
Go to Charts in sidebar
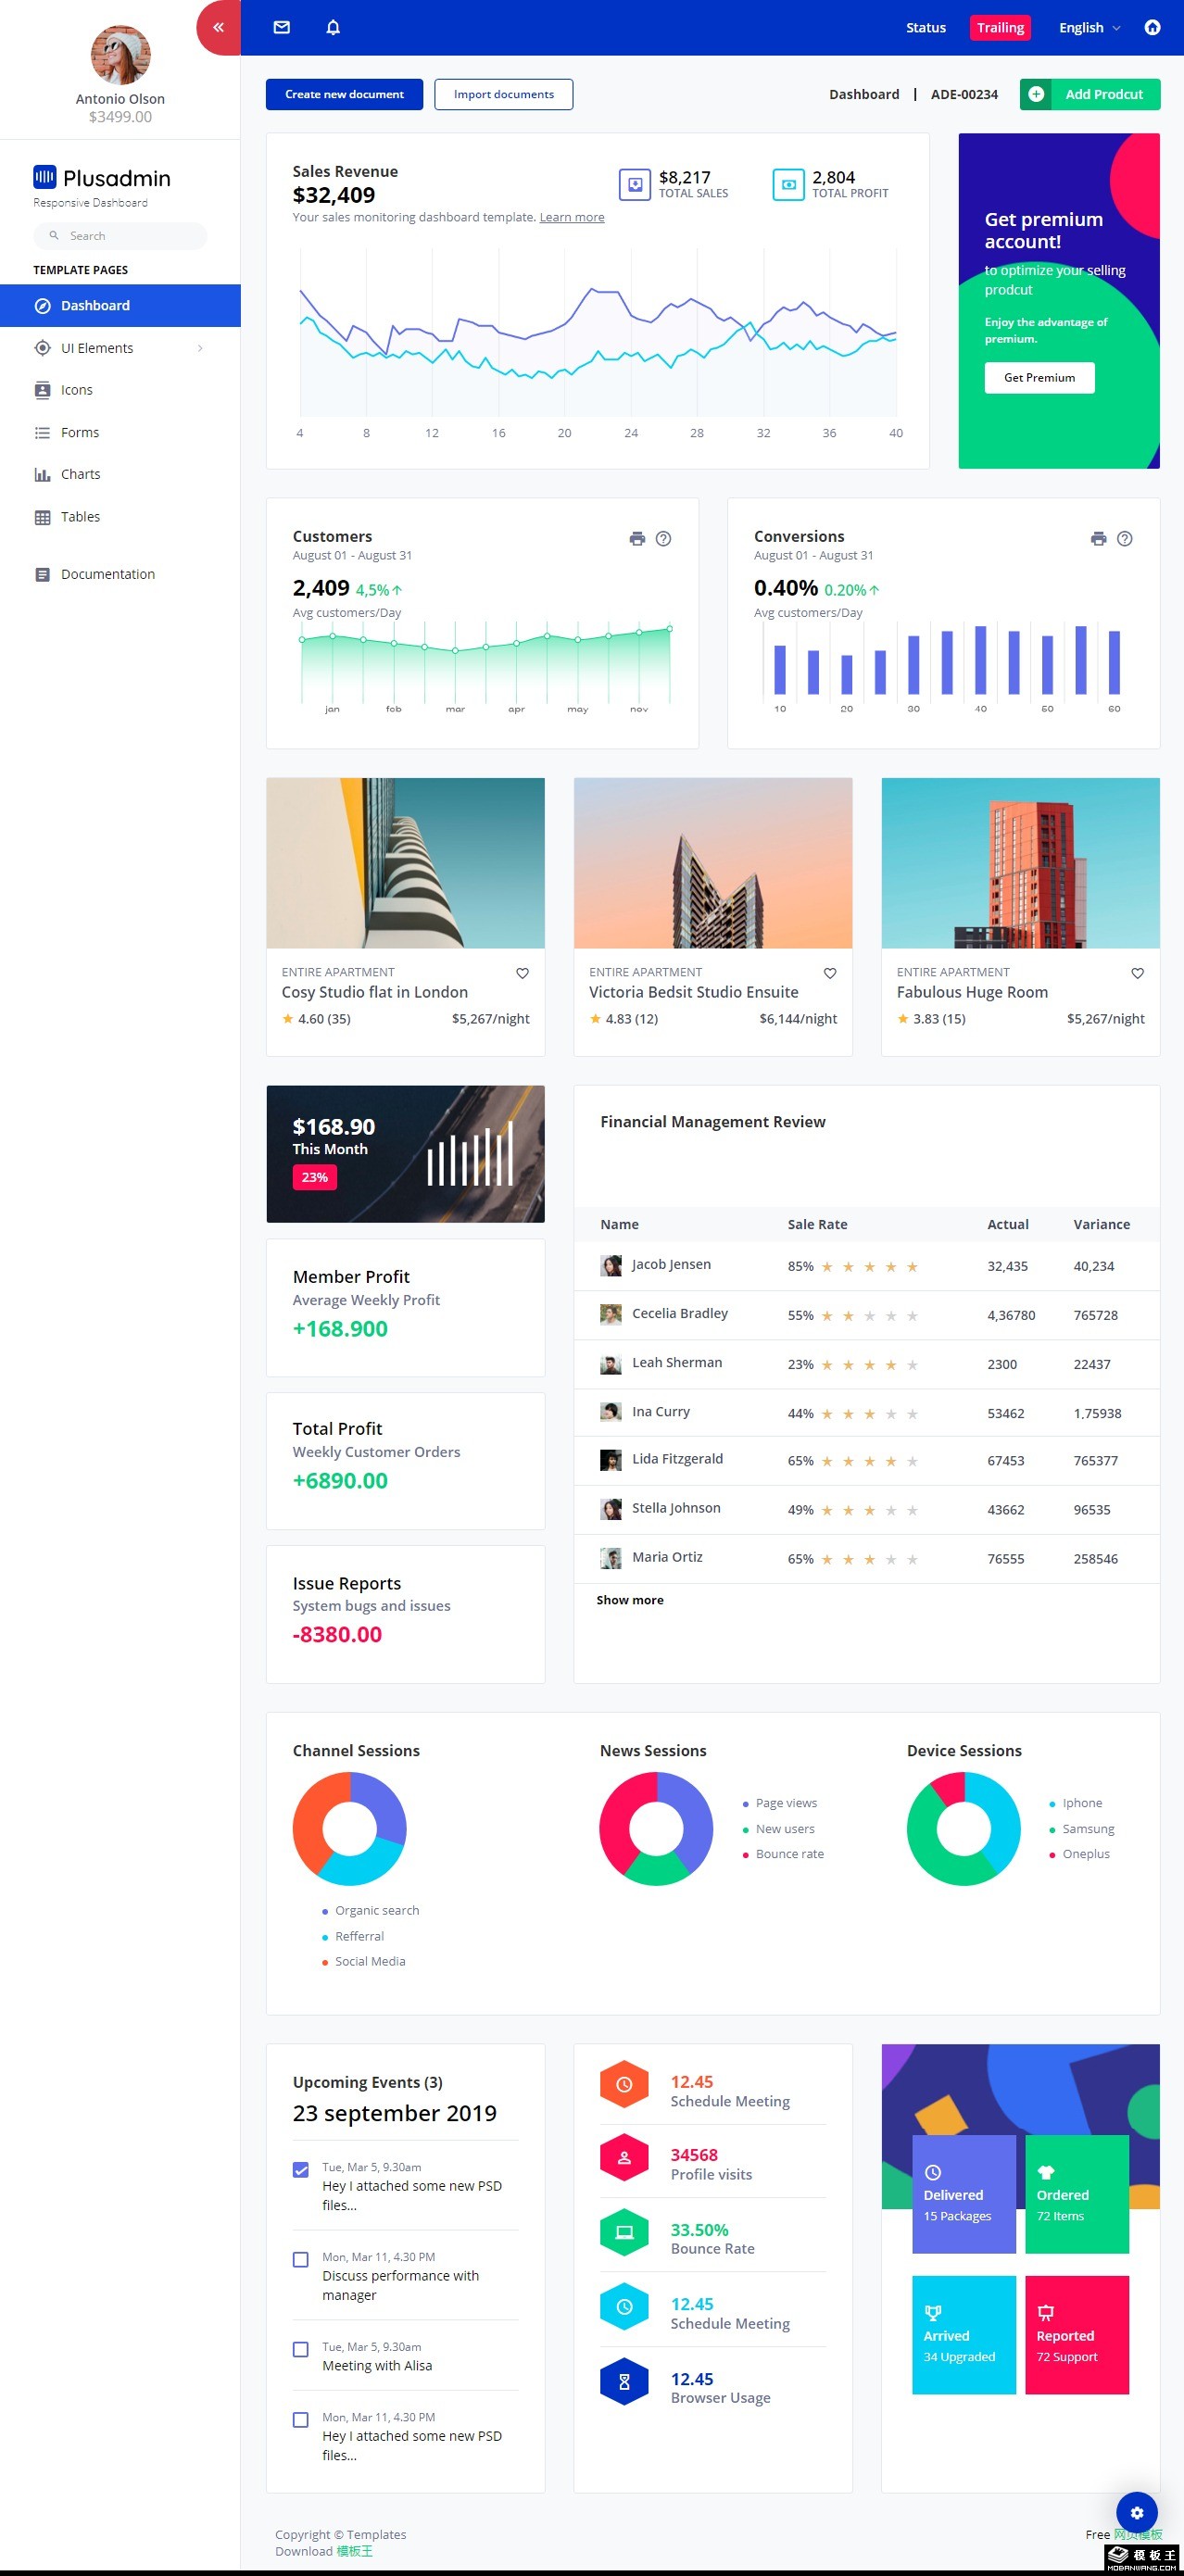(80, 474)
